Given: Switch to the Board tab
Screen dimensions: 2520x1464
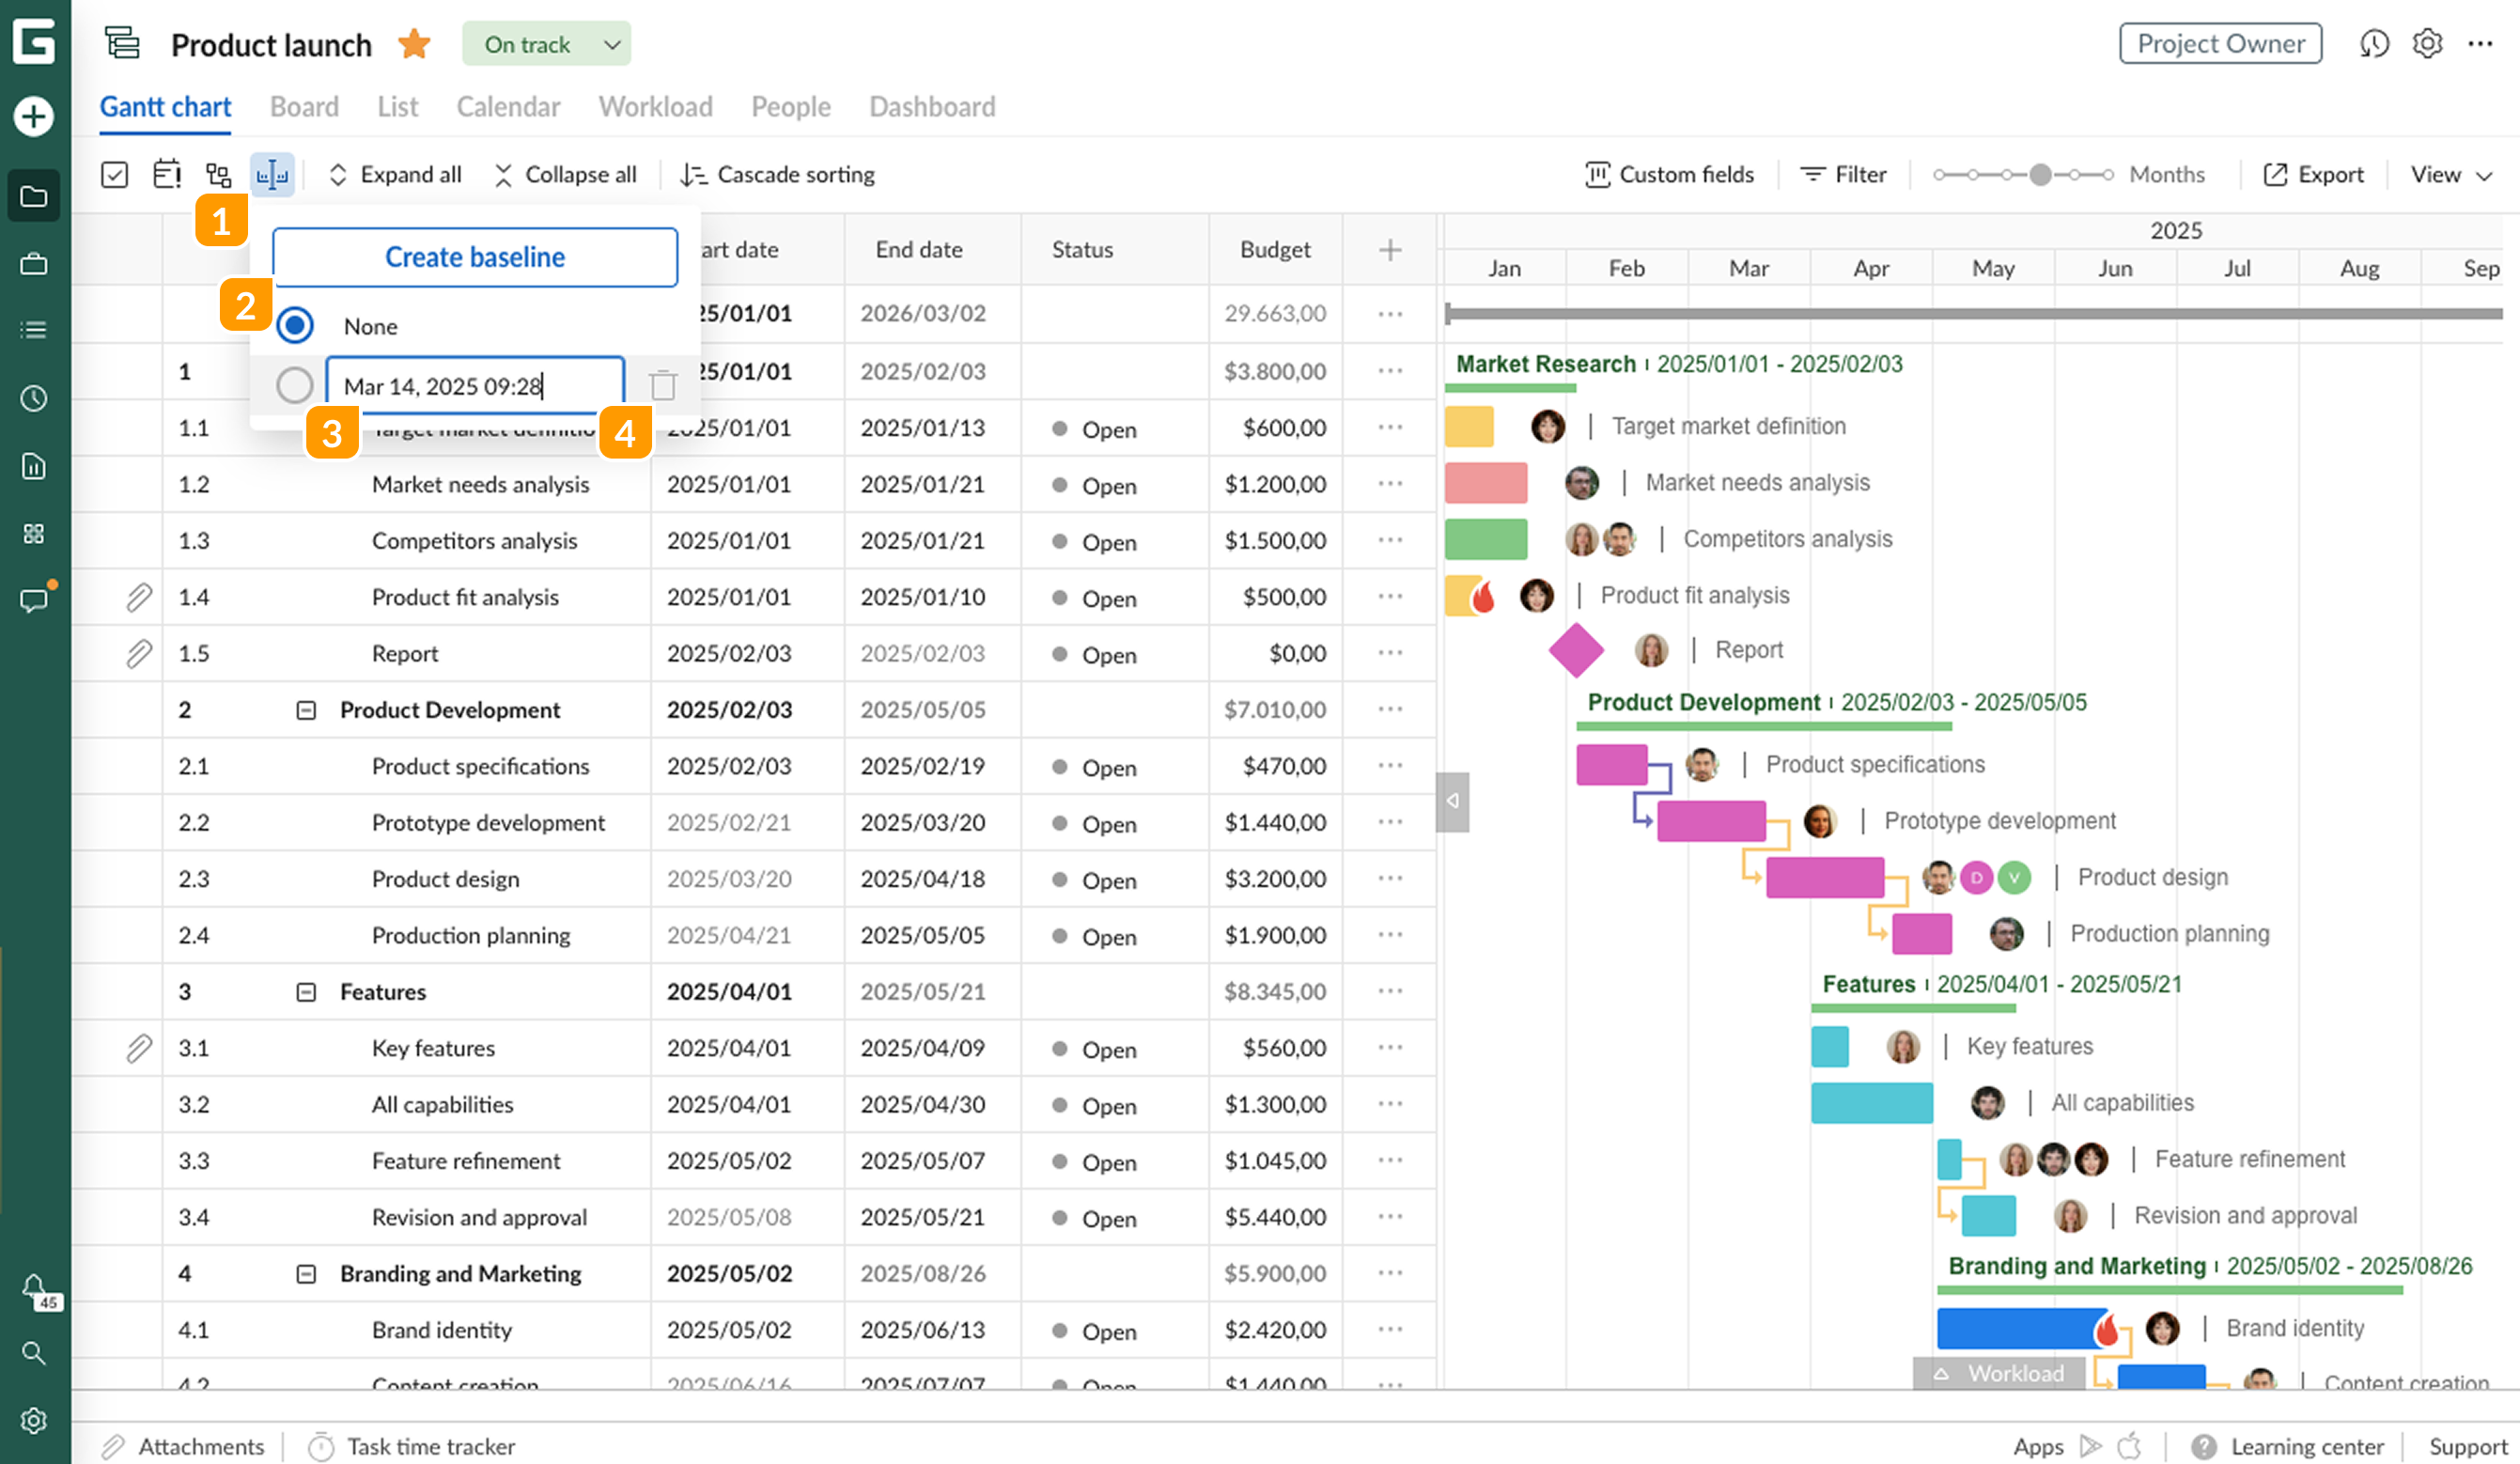Looking at the screenshot, I should 304,107.
